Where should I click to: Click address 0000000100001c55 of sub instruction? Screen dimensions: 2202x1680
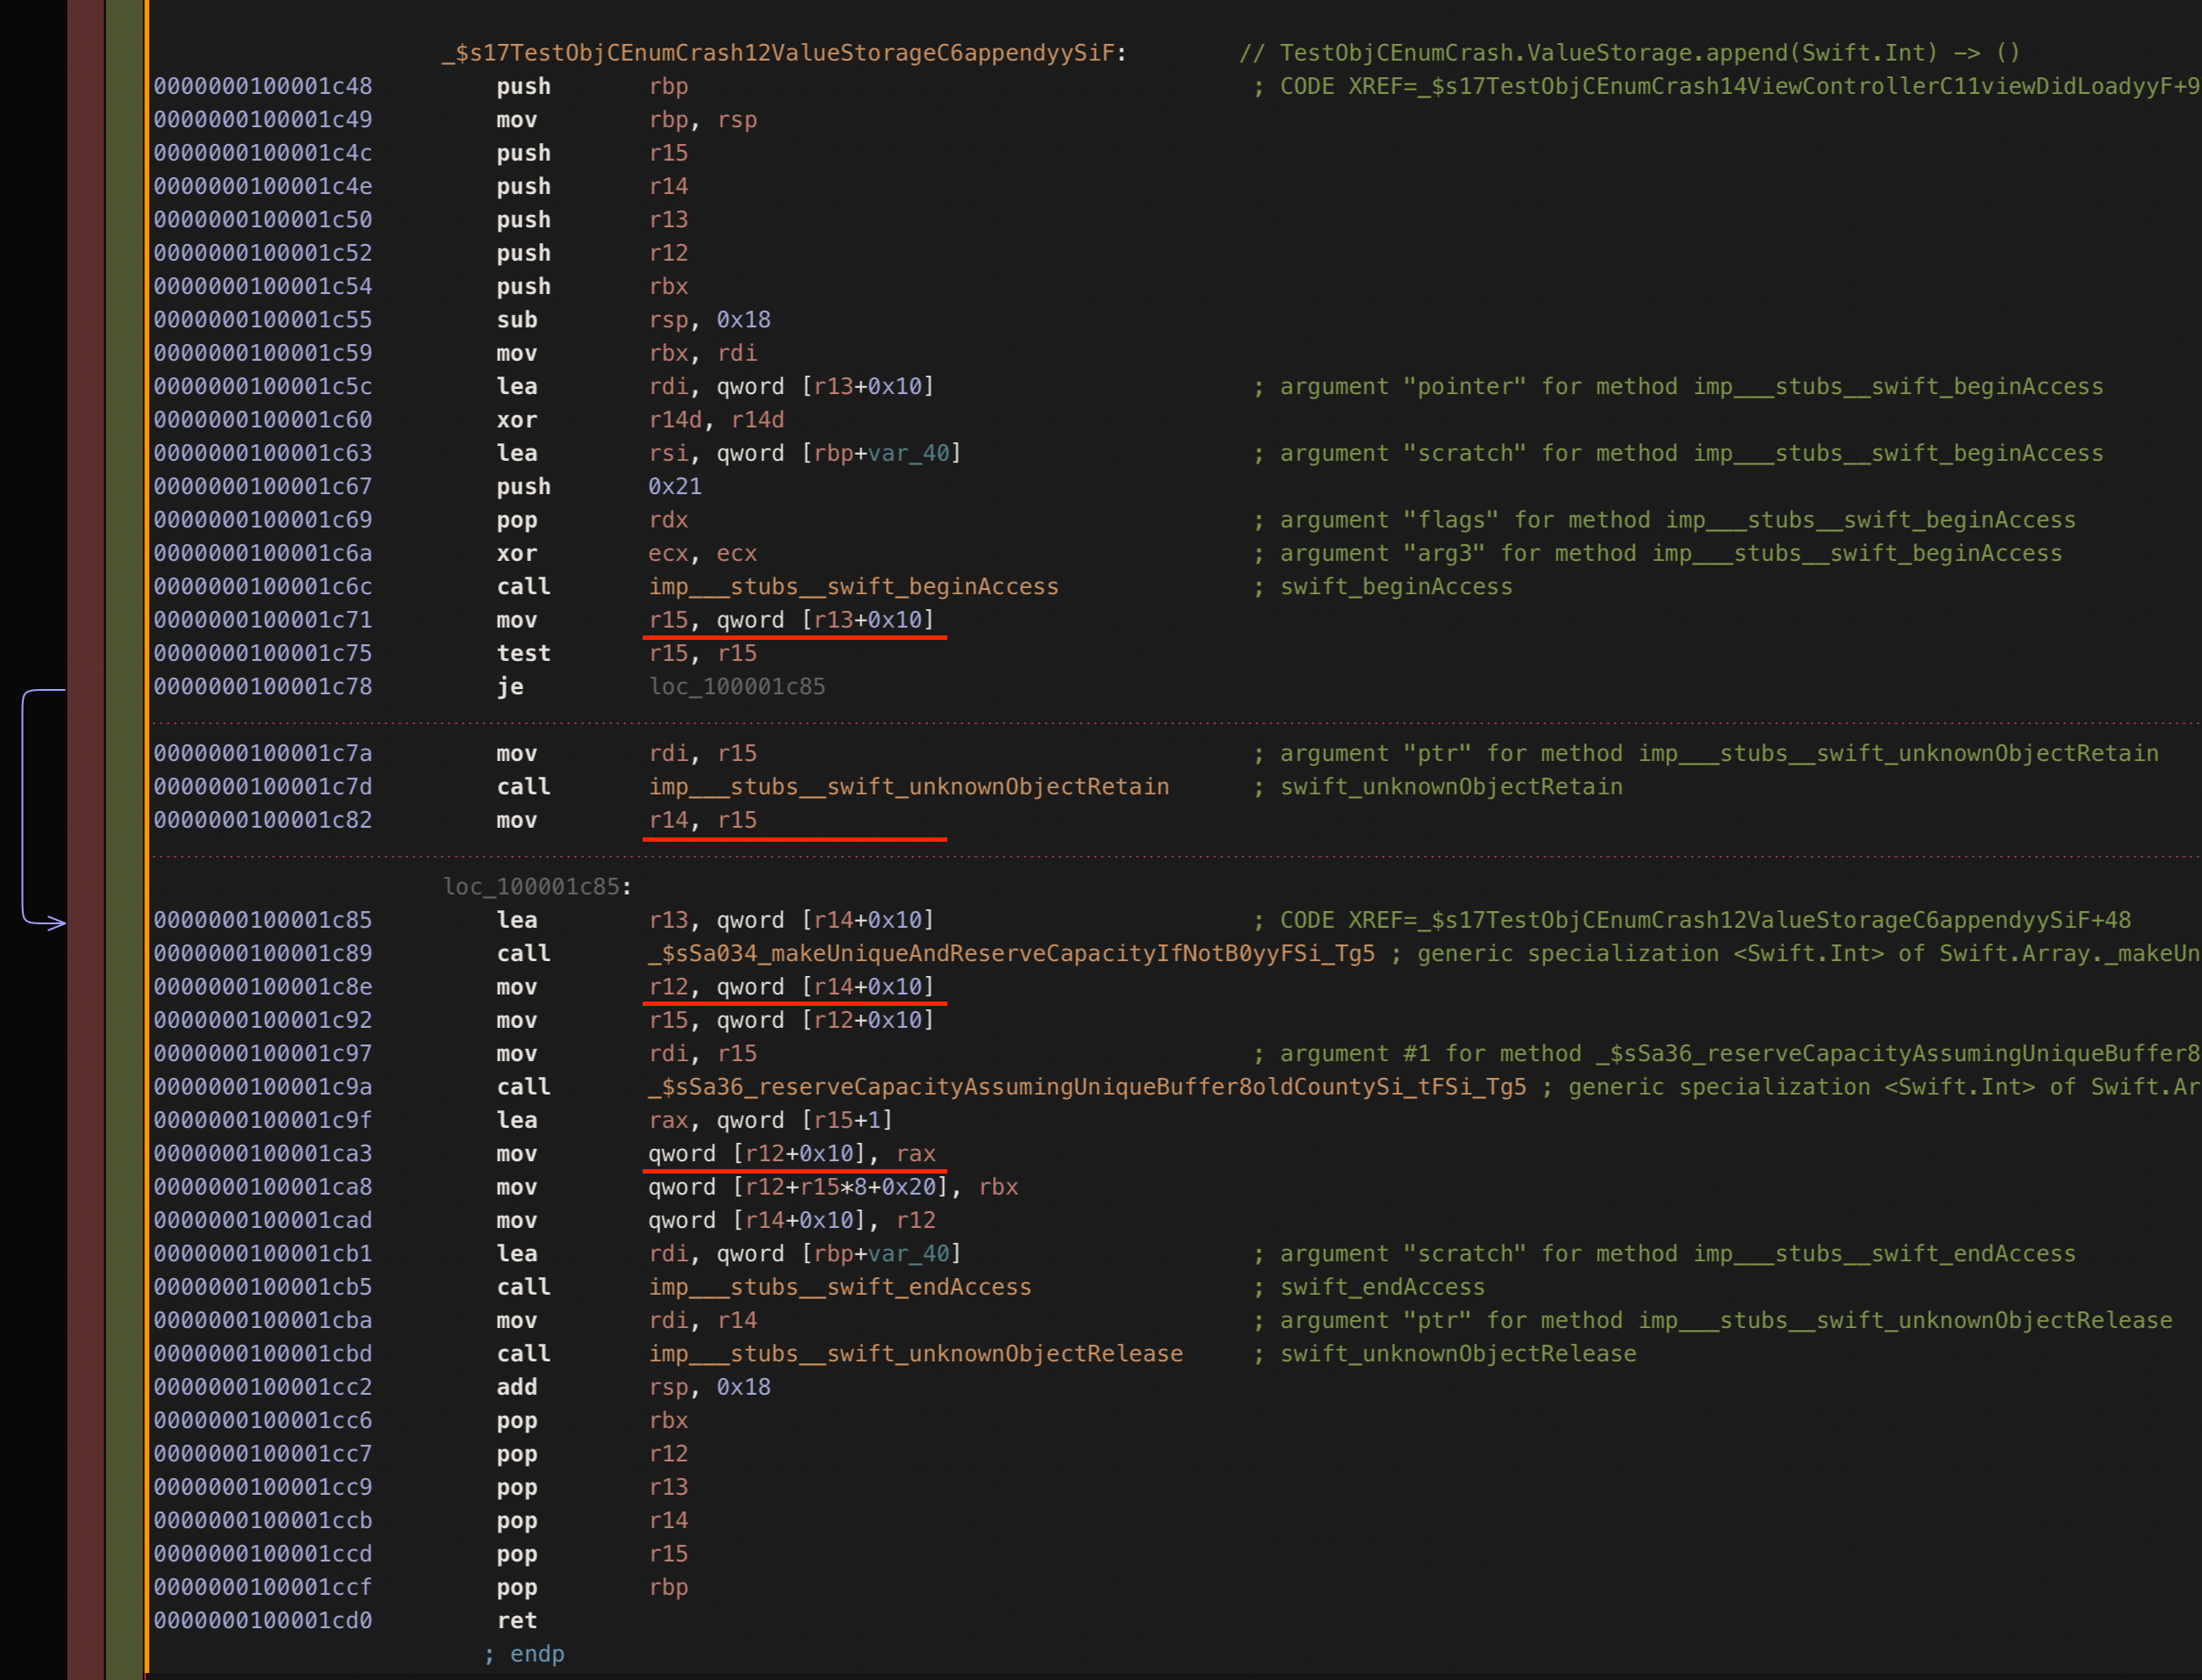pyautogui.click(x=263, y=320)
